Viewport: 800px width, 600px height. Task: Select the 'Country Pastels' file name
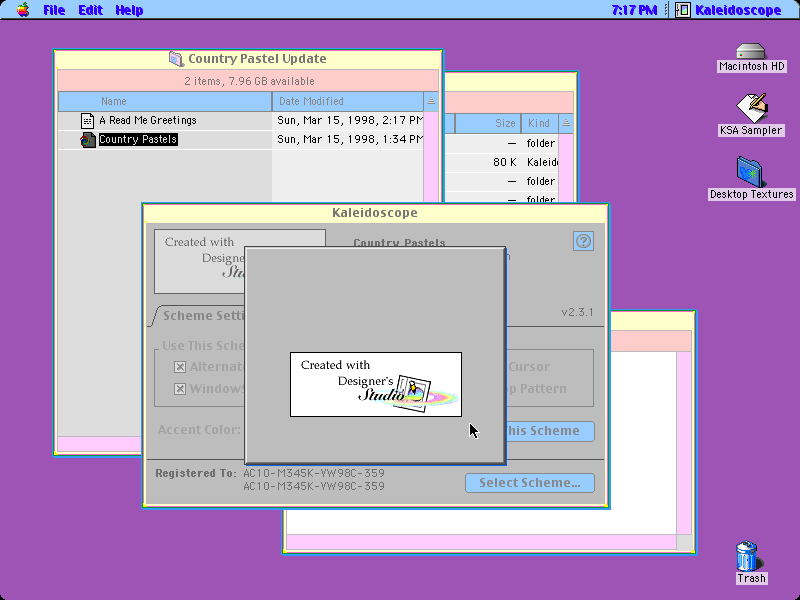point(138,139)
